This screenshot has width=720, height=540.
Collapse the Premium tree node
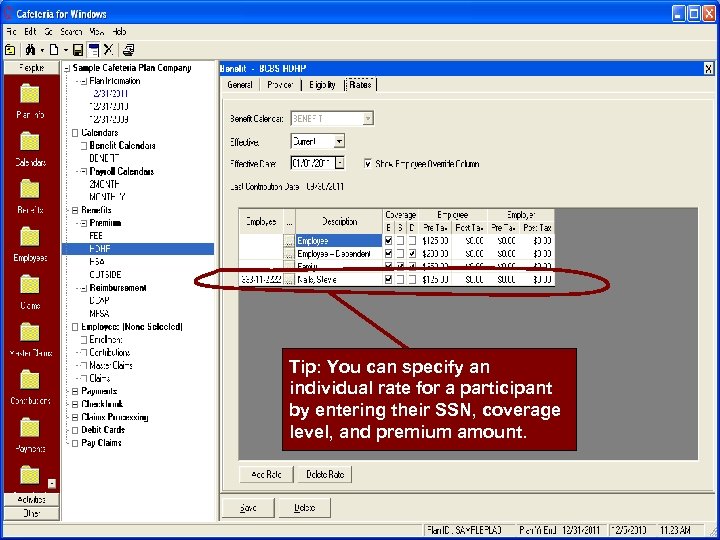coord(83,223)
